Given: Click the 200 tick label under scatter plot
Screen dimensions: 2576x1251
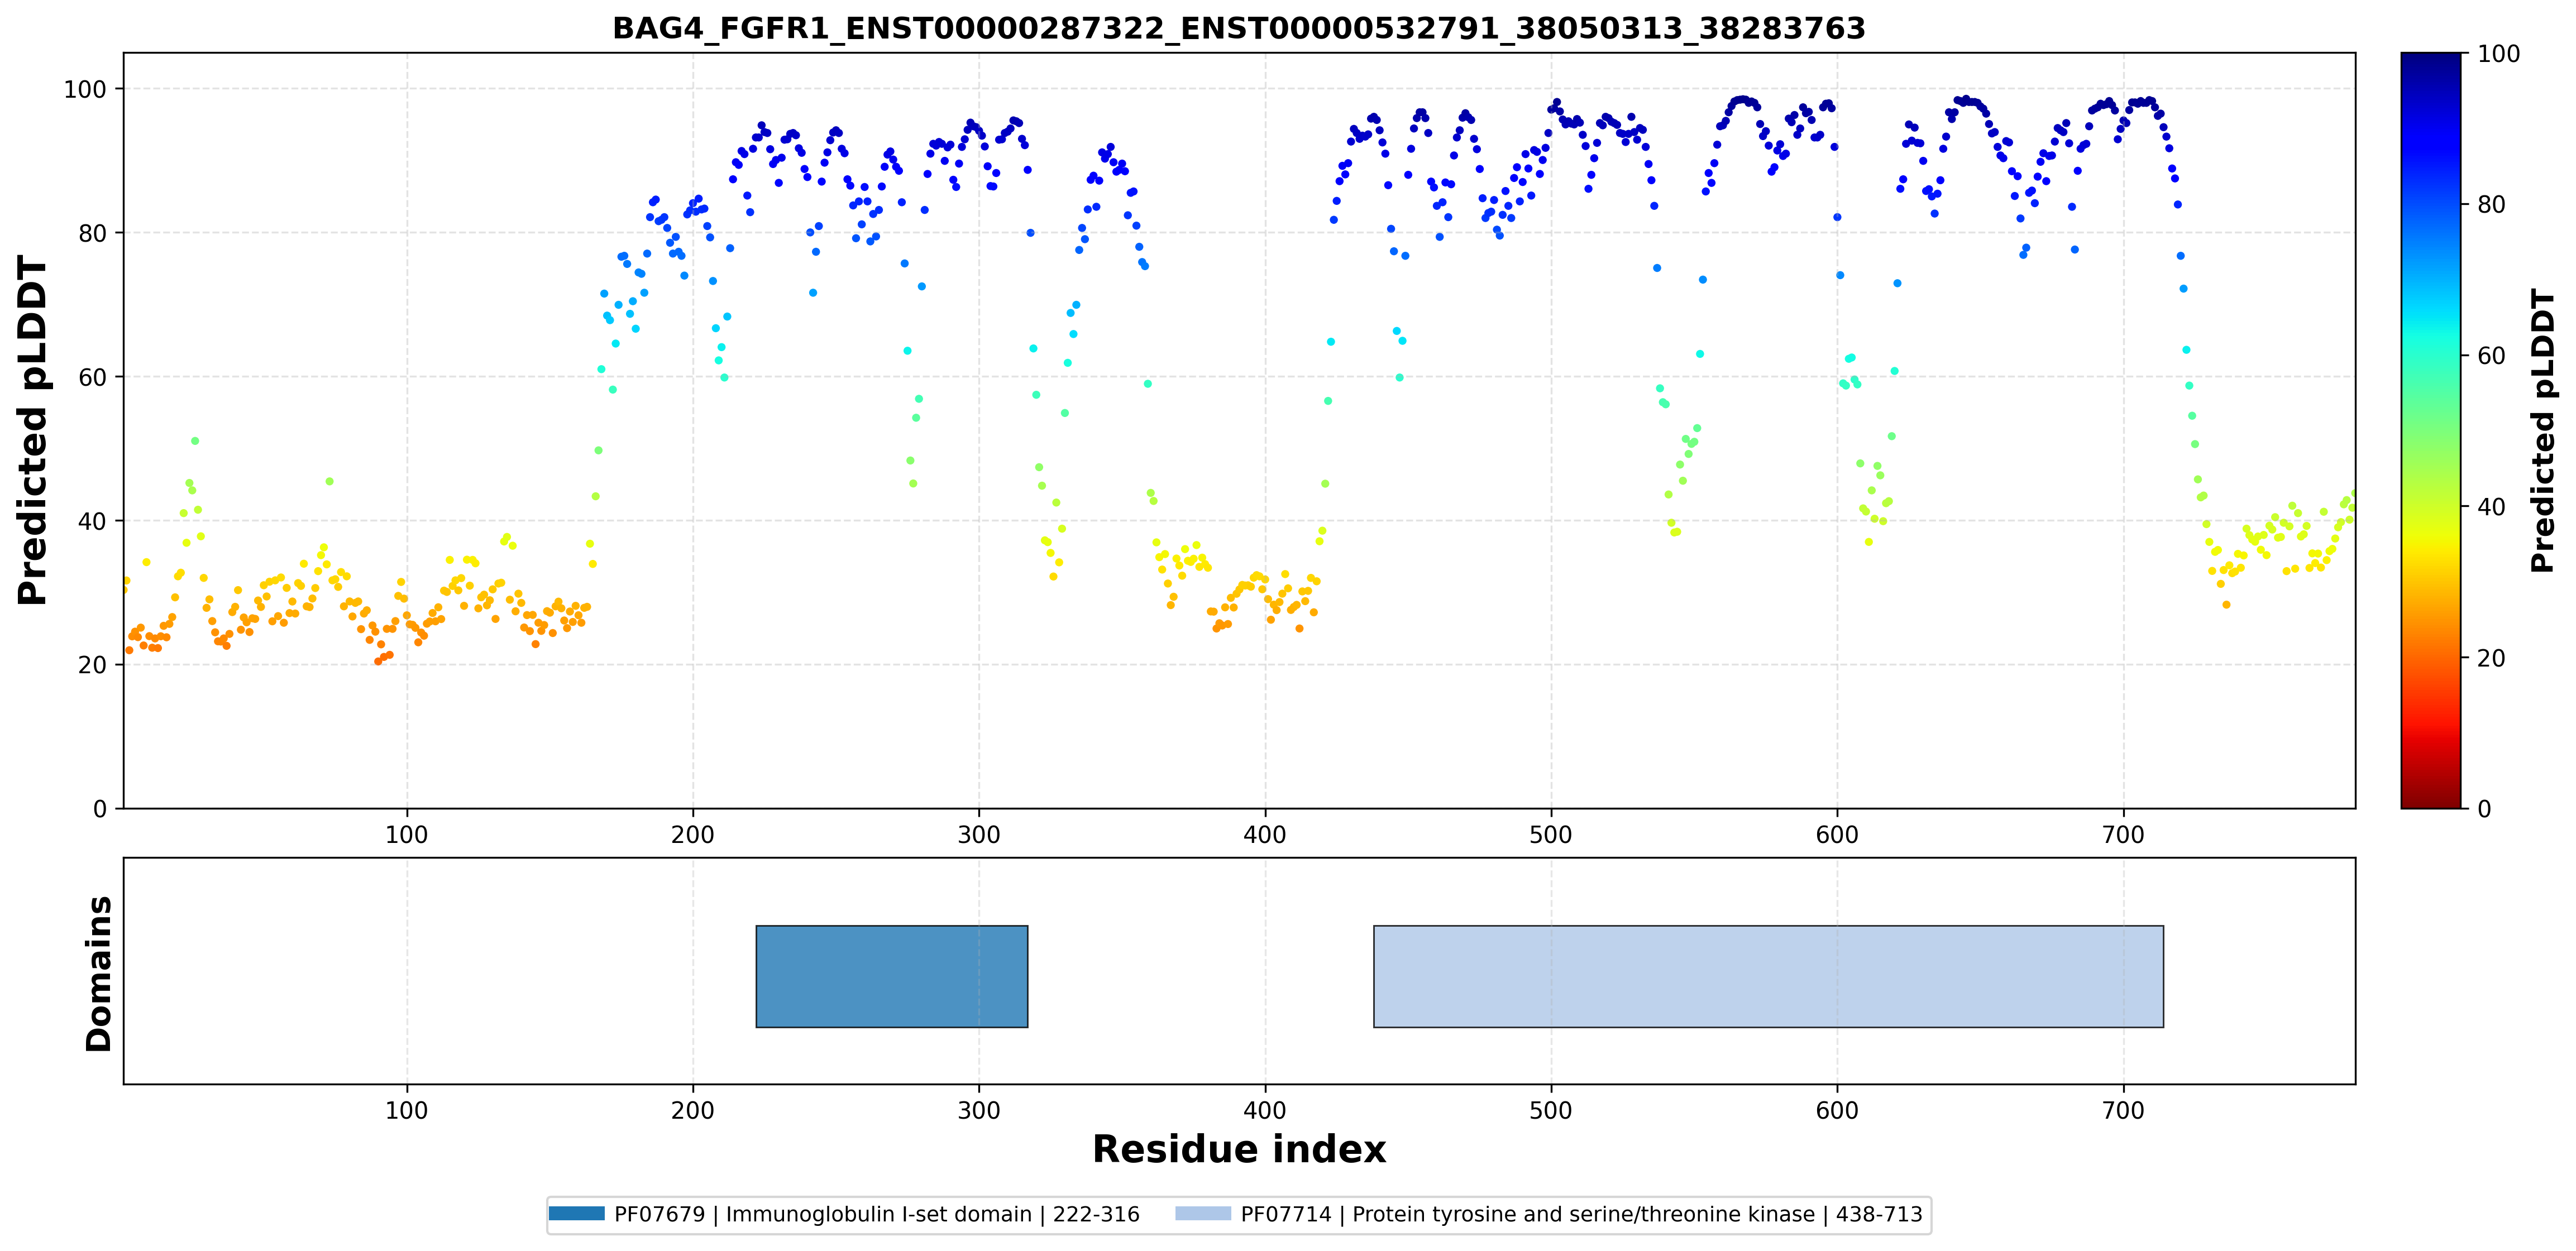Looking at the screenshot, I should click(x=693, y=835).
